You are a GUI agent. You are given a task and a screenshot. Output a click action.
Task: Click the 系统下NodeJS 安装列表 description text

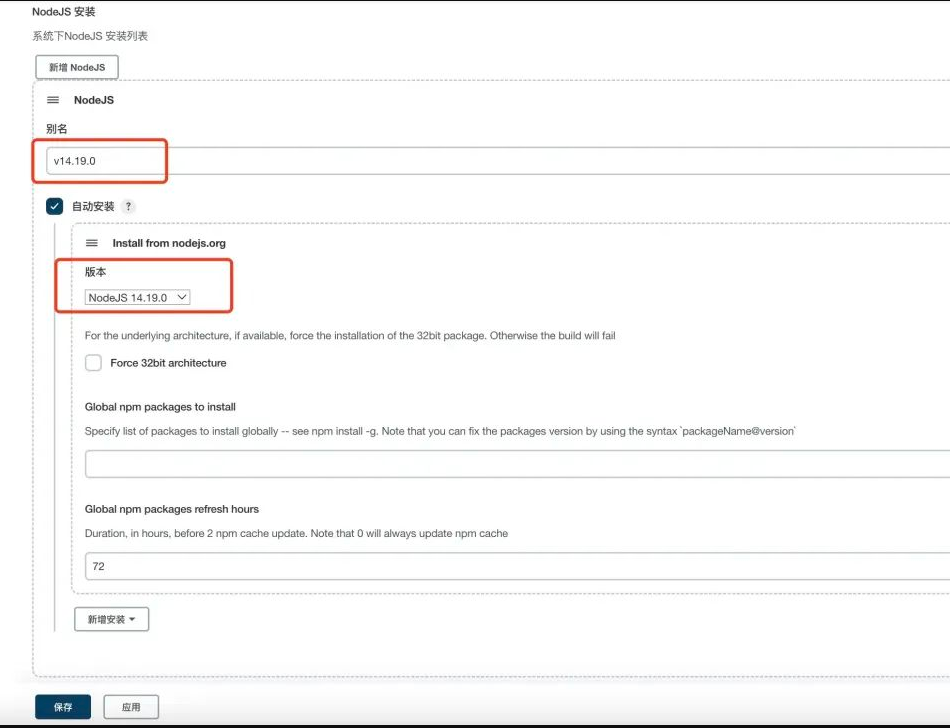[x=90, y=36]
